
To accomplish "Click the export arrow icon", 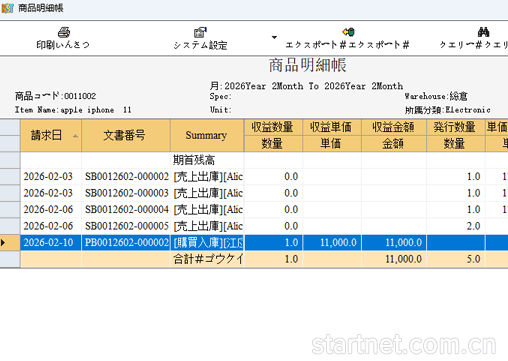I will (x=348, y=32).
